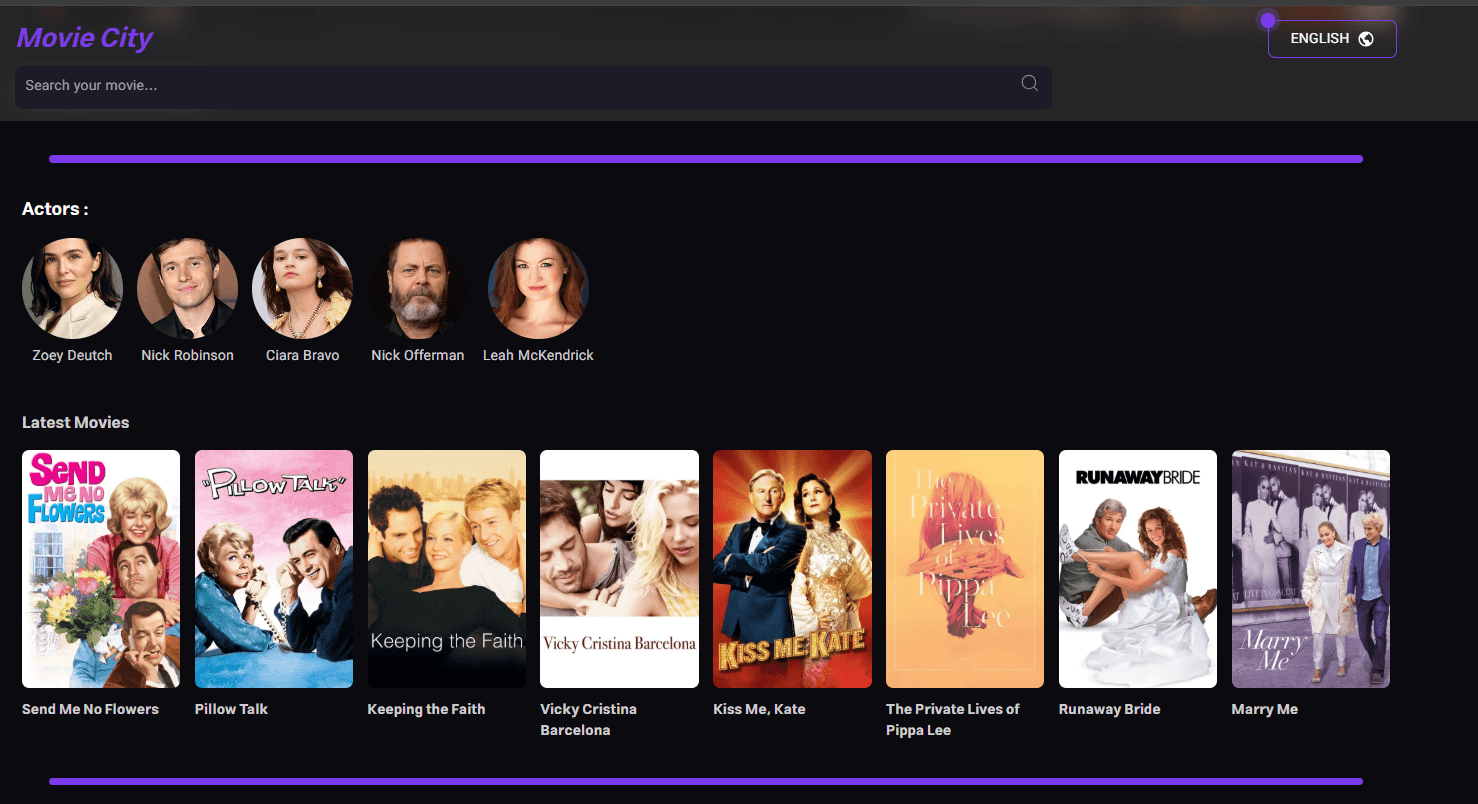This screenshot has height=804, width=1478.
Task: Click The Private Lives of Pippa Lee title
Action: (x=953, y=719)
